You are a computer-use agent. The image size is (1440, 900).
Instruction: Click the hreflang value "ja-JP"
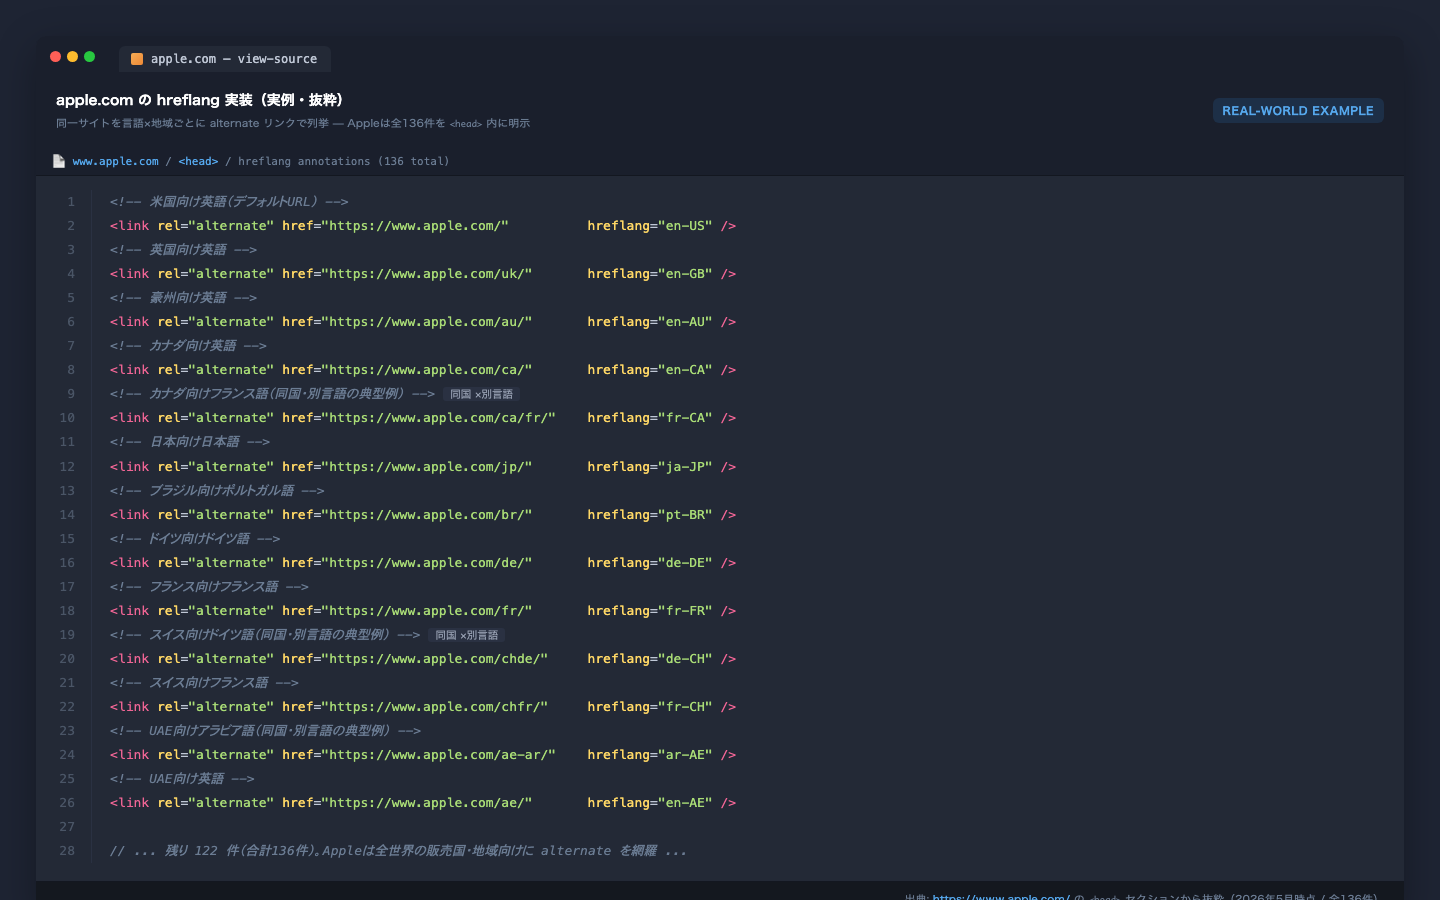point(685,467)
